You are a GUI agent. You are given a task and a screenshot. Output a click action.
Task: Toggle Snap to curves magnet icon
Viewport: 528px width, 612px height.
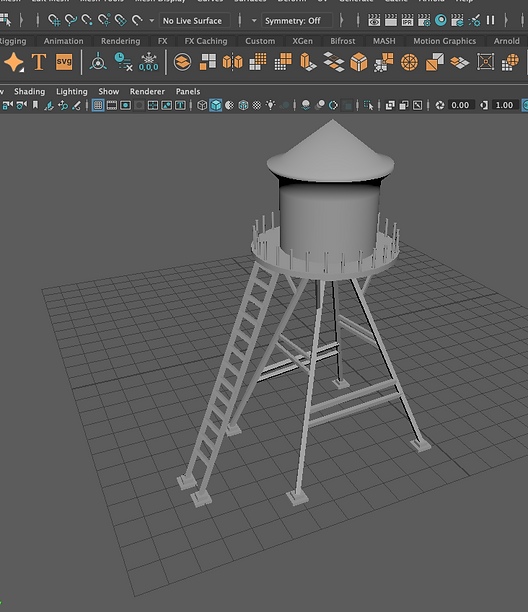click(x=70, y=20)
